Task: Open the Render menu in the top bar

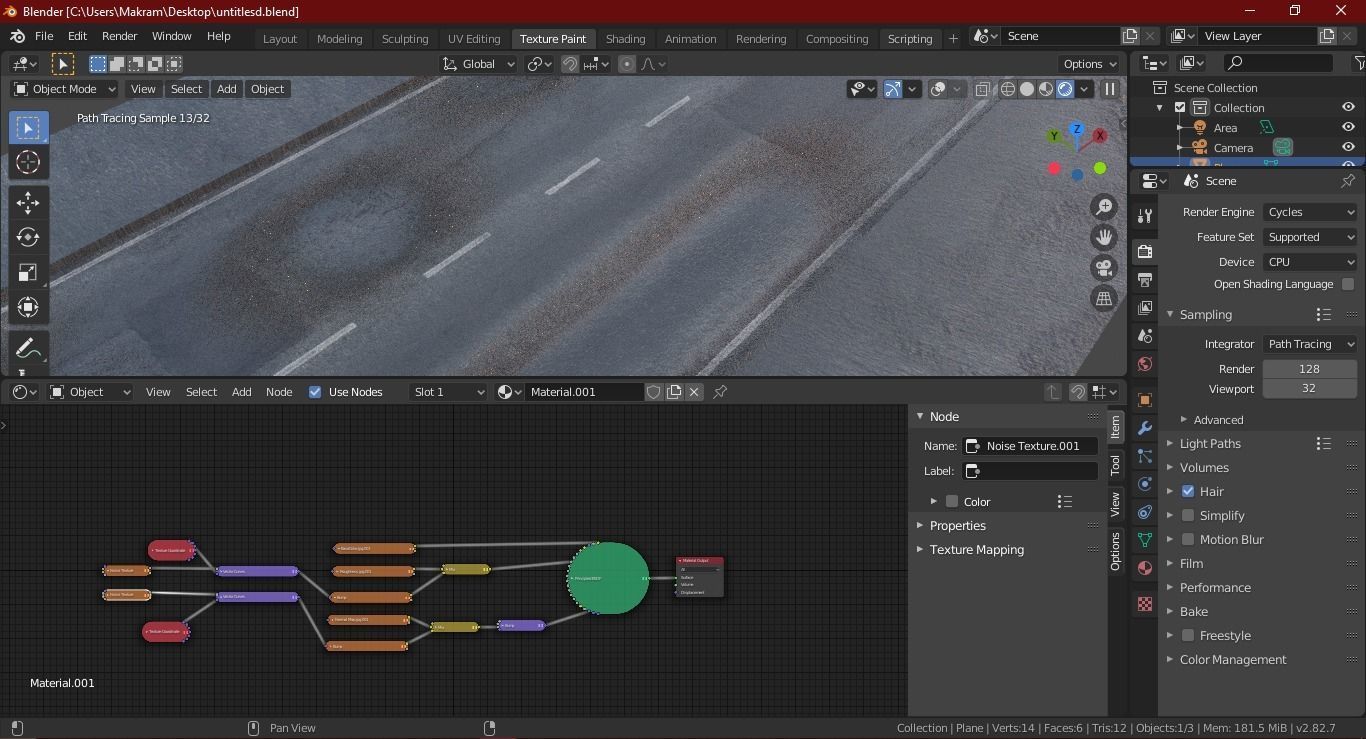Action: (x=119, y=35)
